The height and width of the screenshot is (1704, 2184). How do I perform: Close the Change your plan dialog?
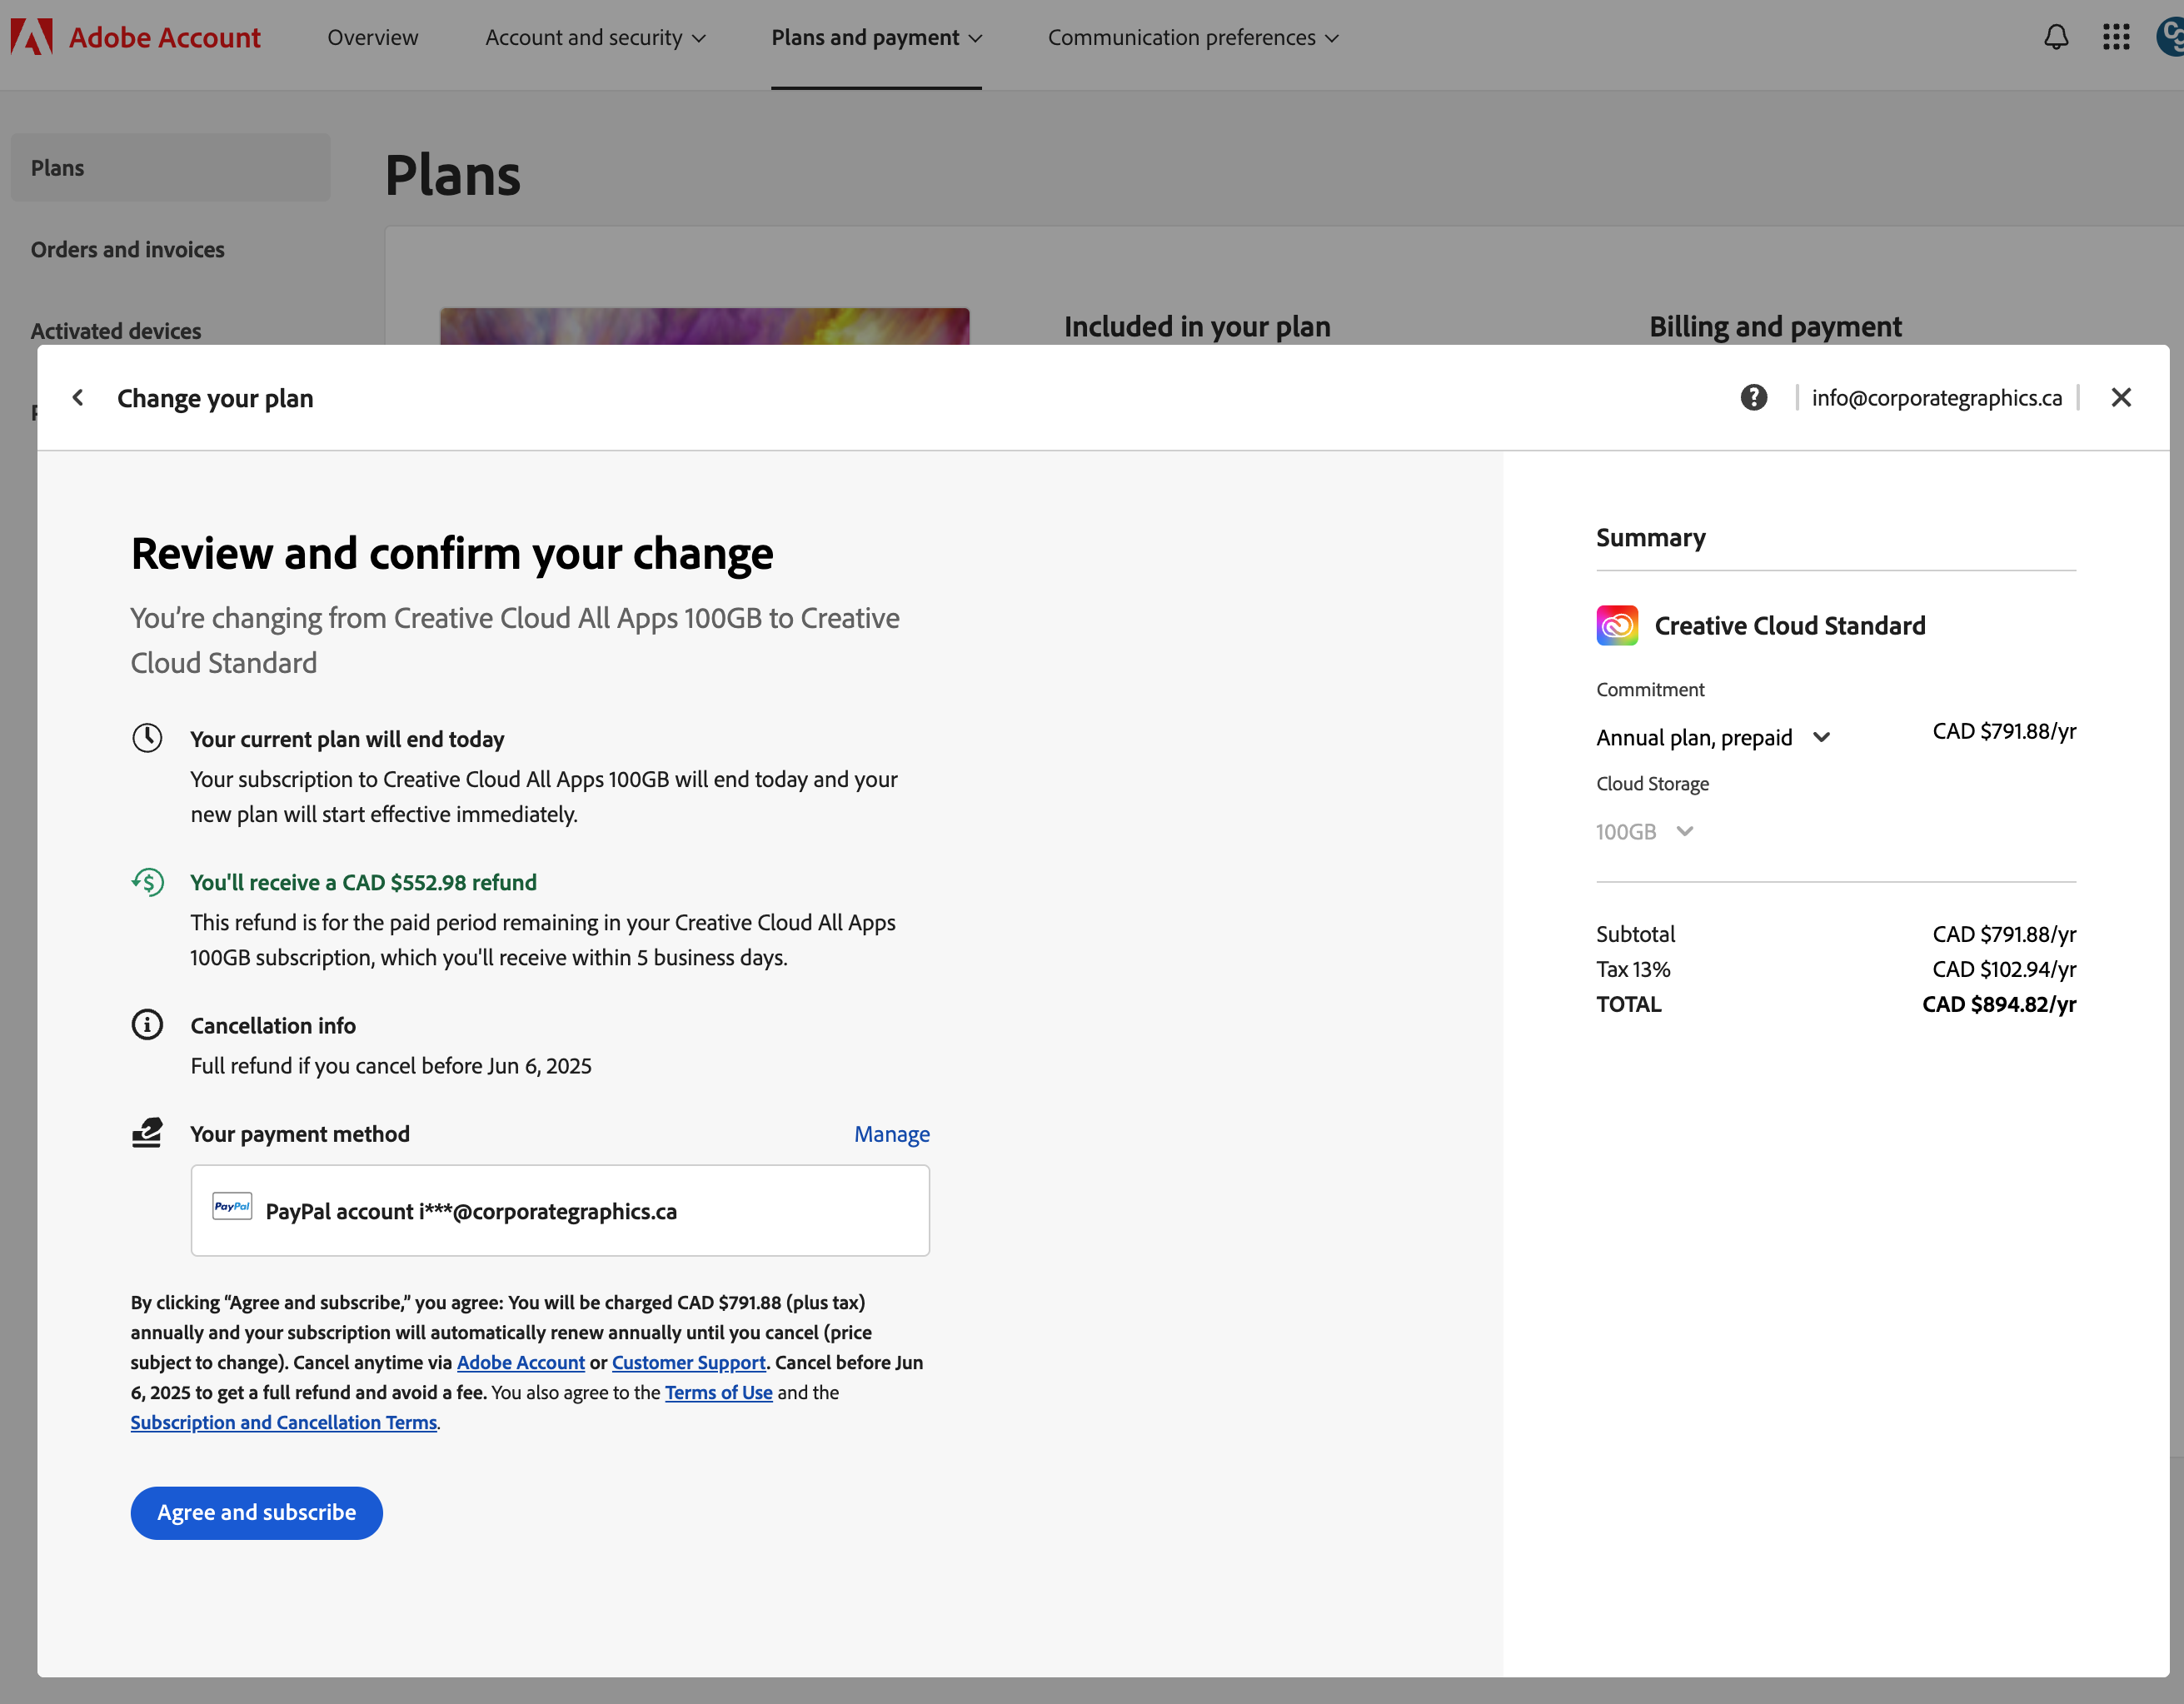point(2121,398)
